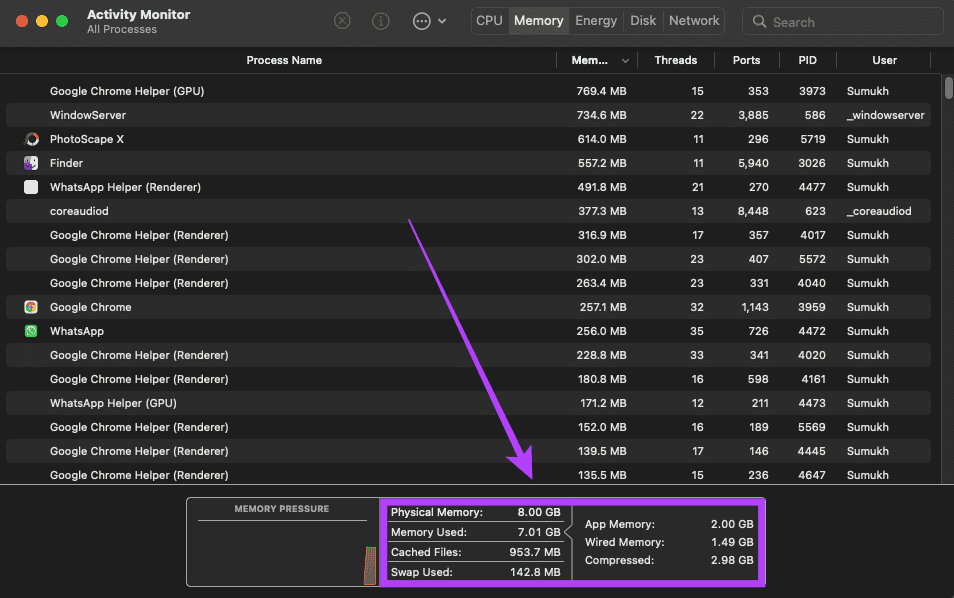954x598 pixels.
Task: Select Chrome Helper (Renderer) PID 4647
Action: pyautogui.click(x=468, y=475)
